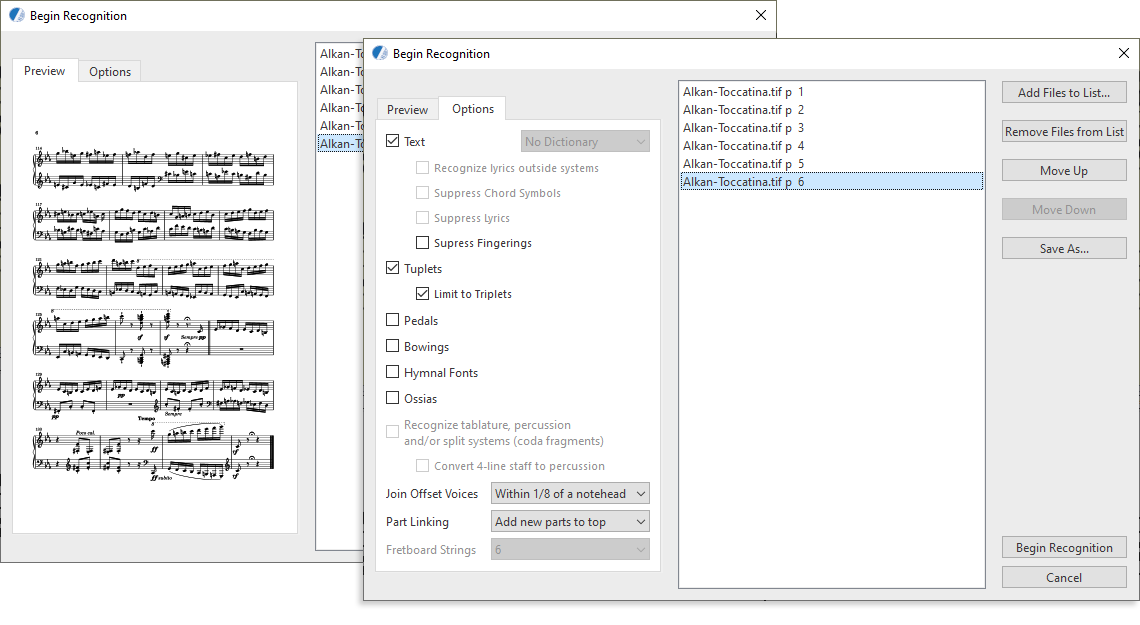Open the Part Linking dropdown
The height and width of the screenshot is (625, 1140).
[x=570, y=522]
